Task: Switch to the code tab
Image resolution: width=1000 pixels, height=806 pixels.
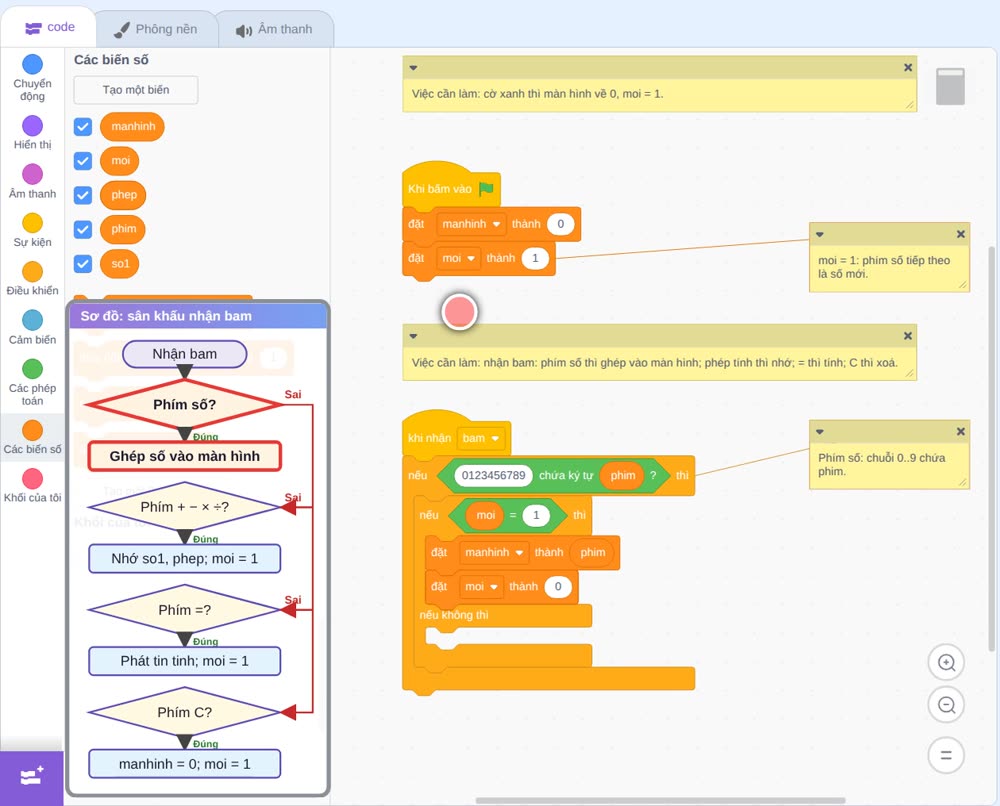Action: (x=49, y=27)
